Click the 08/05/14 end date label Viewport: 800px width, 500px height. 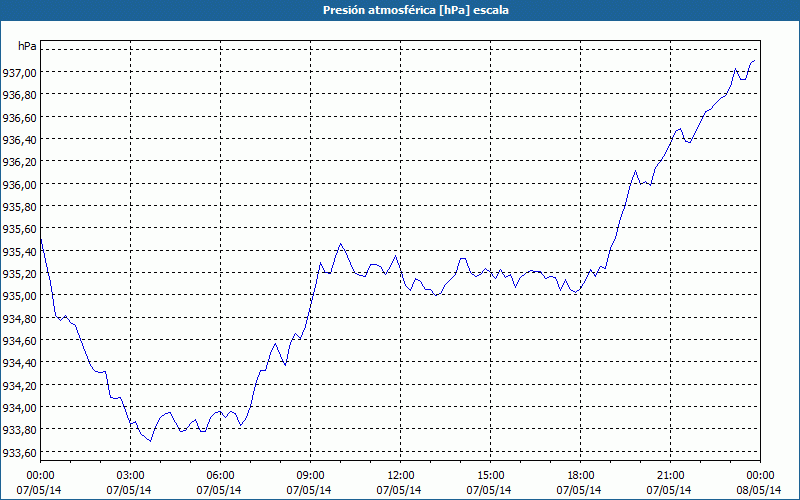[x=759, y=490]
